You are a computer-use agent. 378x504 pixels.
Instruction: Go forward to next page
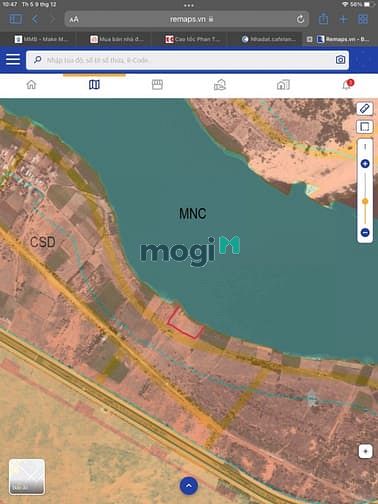click(x=52, y=19)
